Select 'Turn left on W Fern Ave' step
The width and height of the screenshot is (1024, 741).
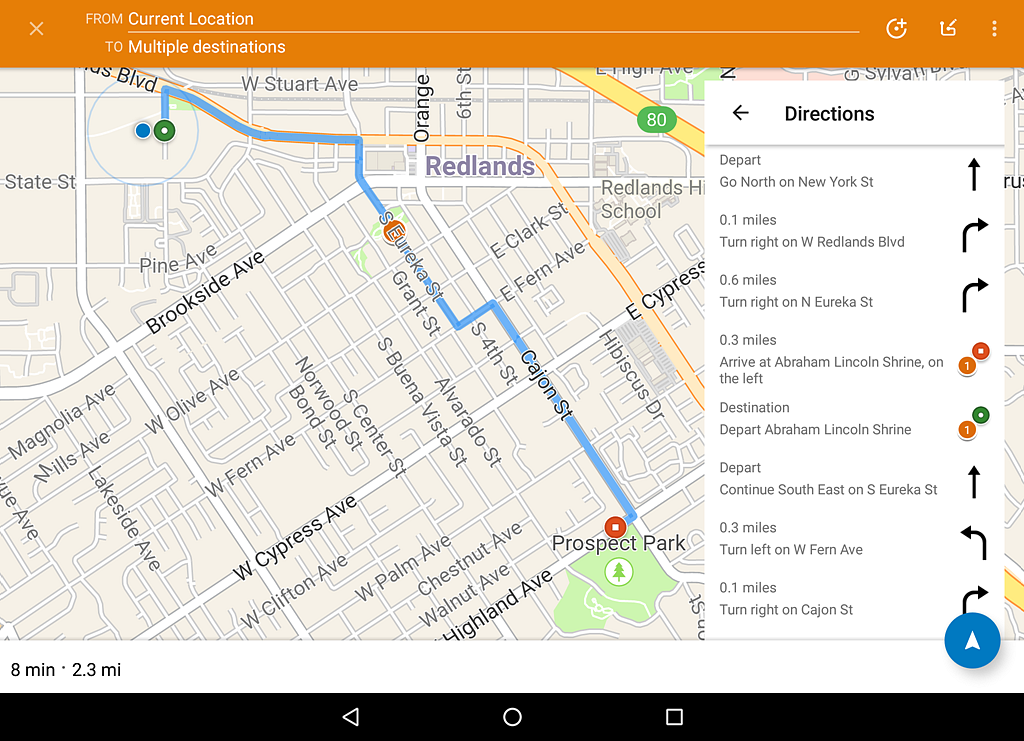tap(855, 539)
